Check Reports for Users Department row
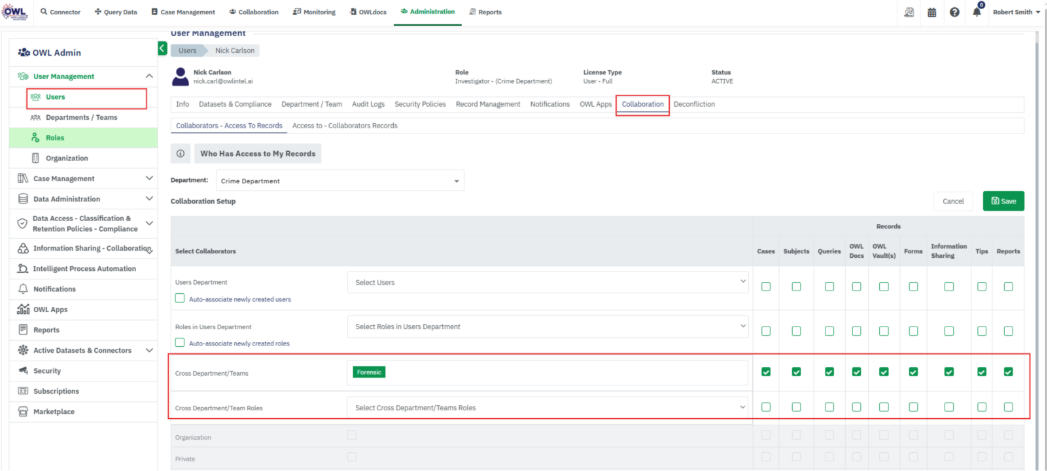 1008,287
